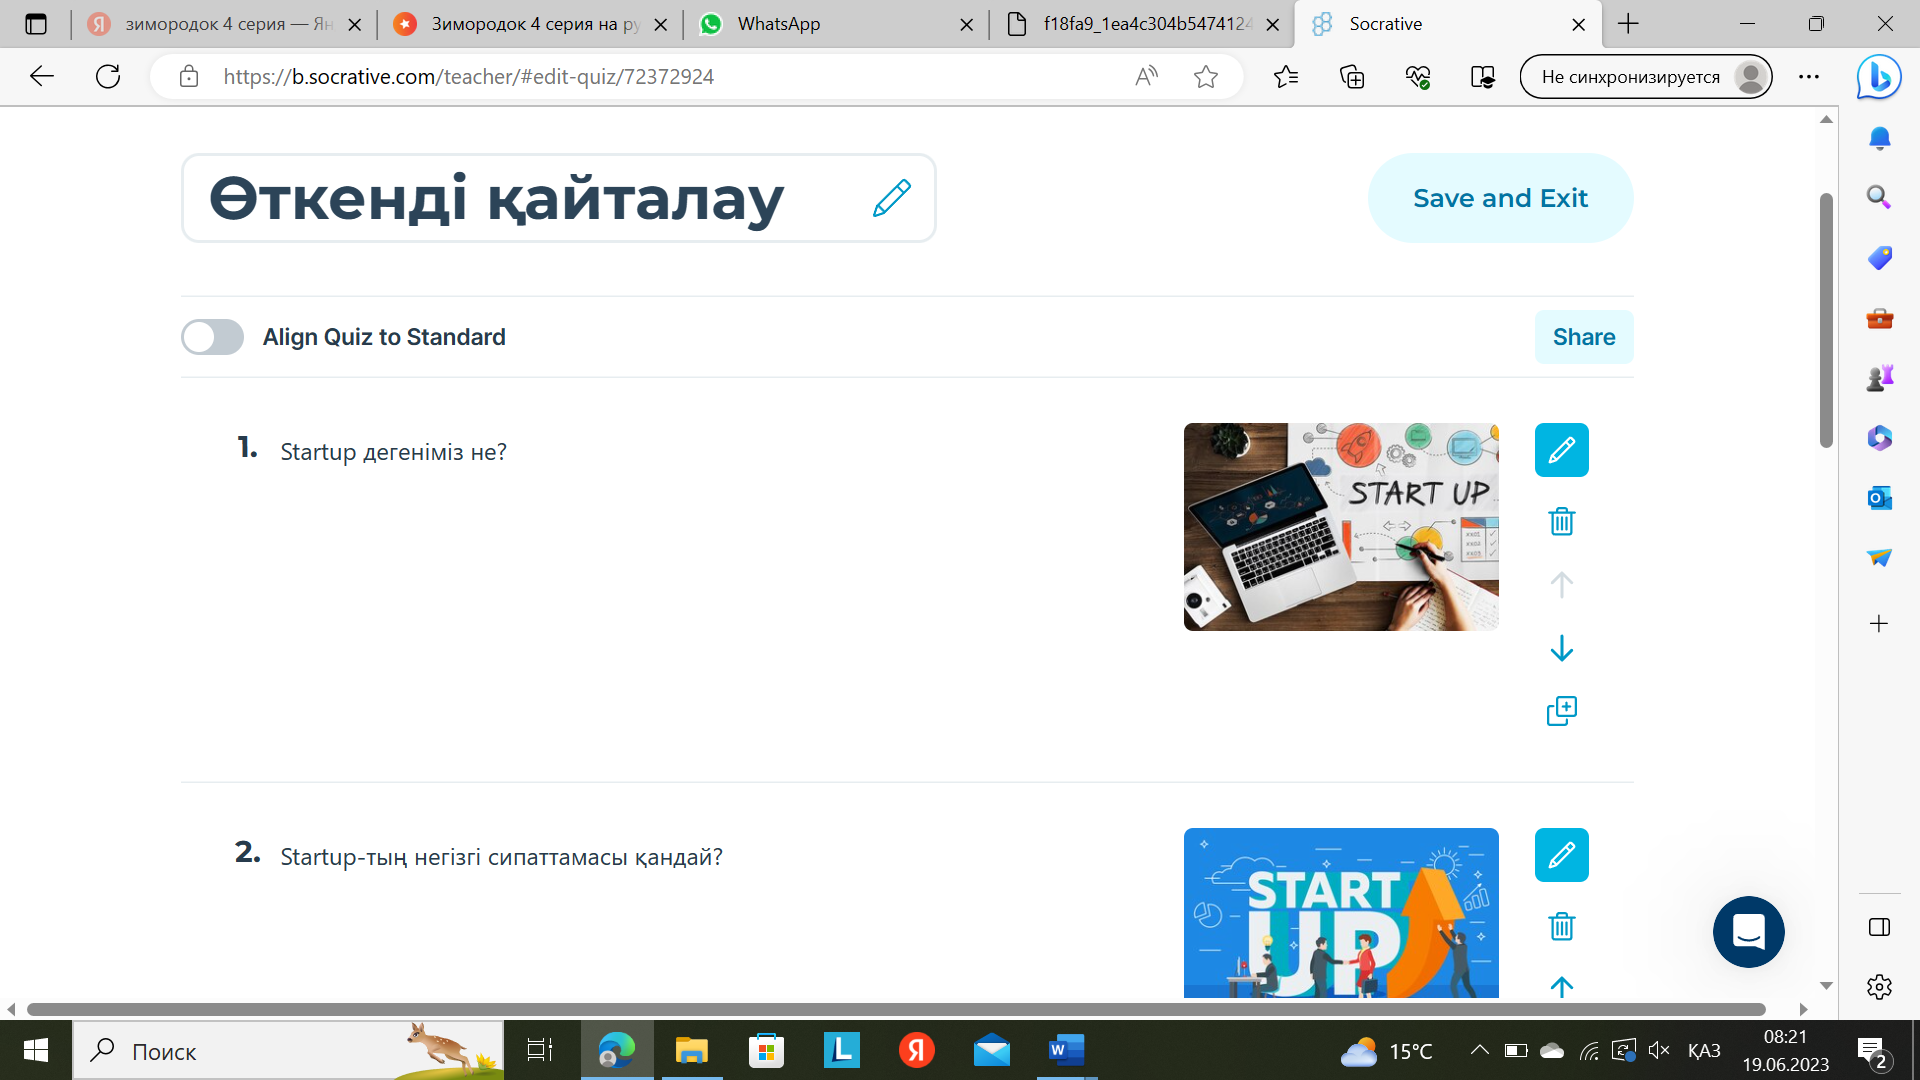Open the sync profile button dropdown

(1645, 77)
